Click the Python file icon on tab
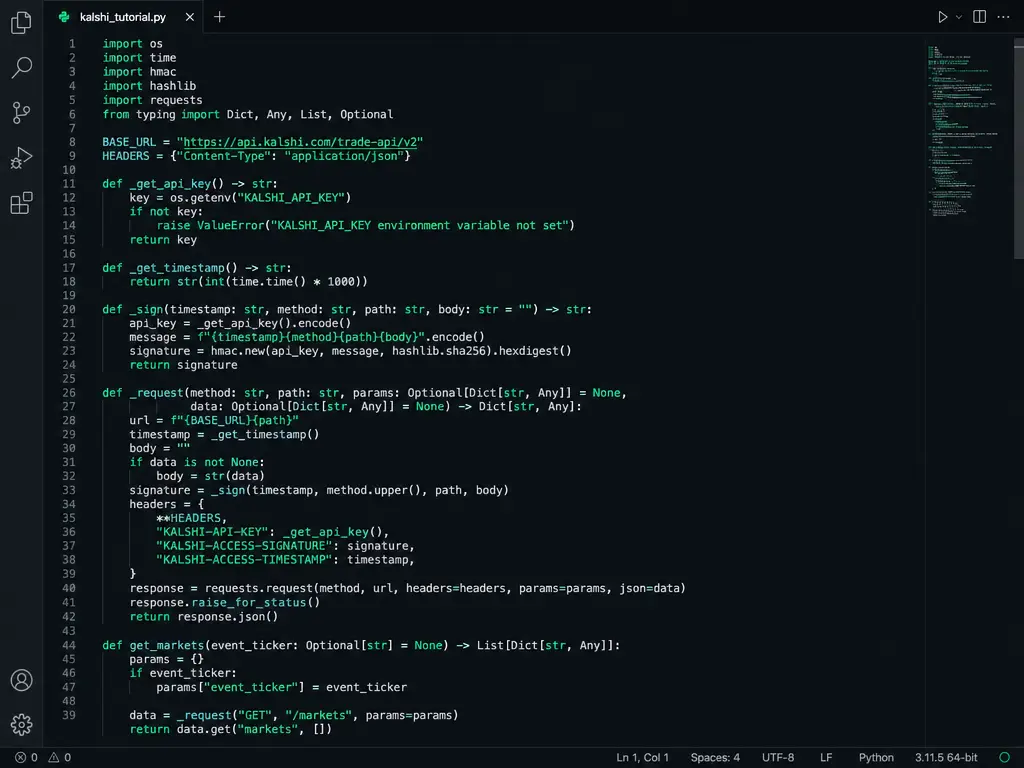1024x768 pixels. [x=64, y=17]
